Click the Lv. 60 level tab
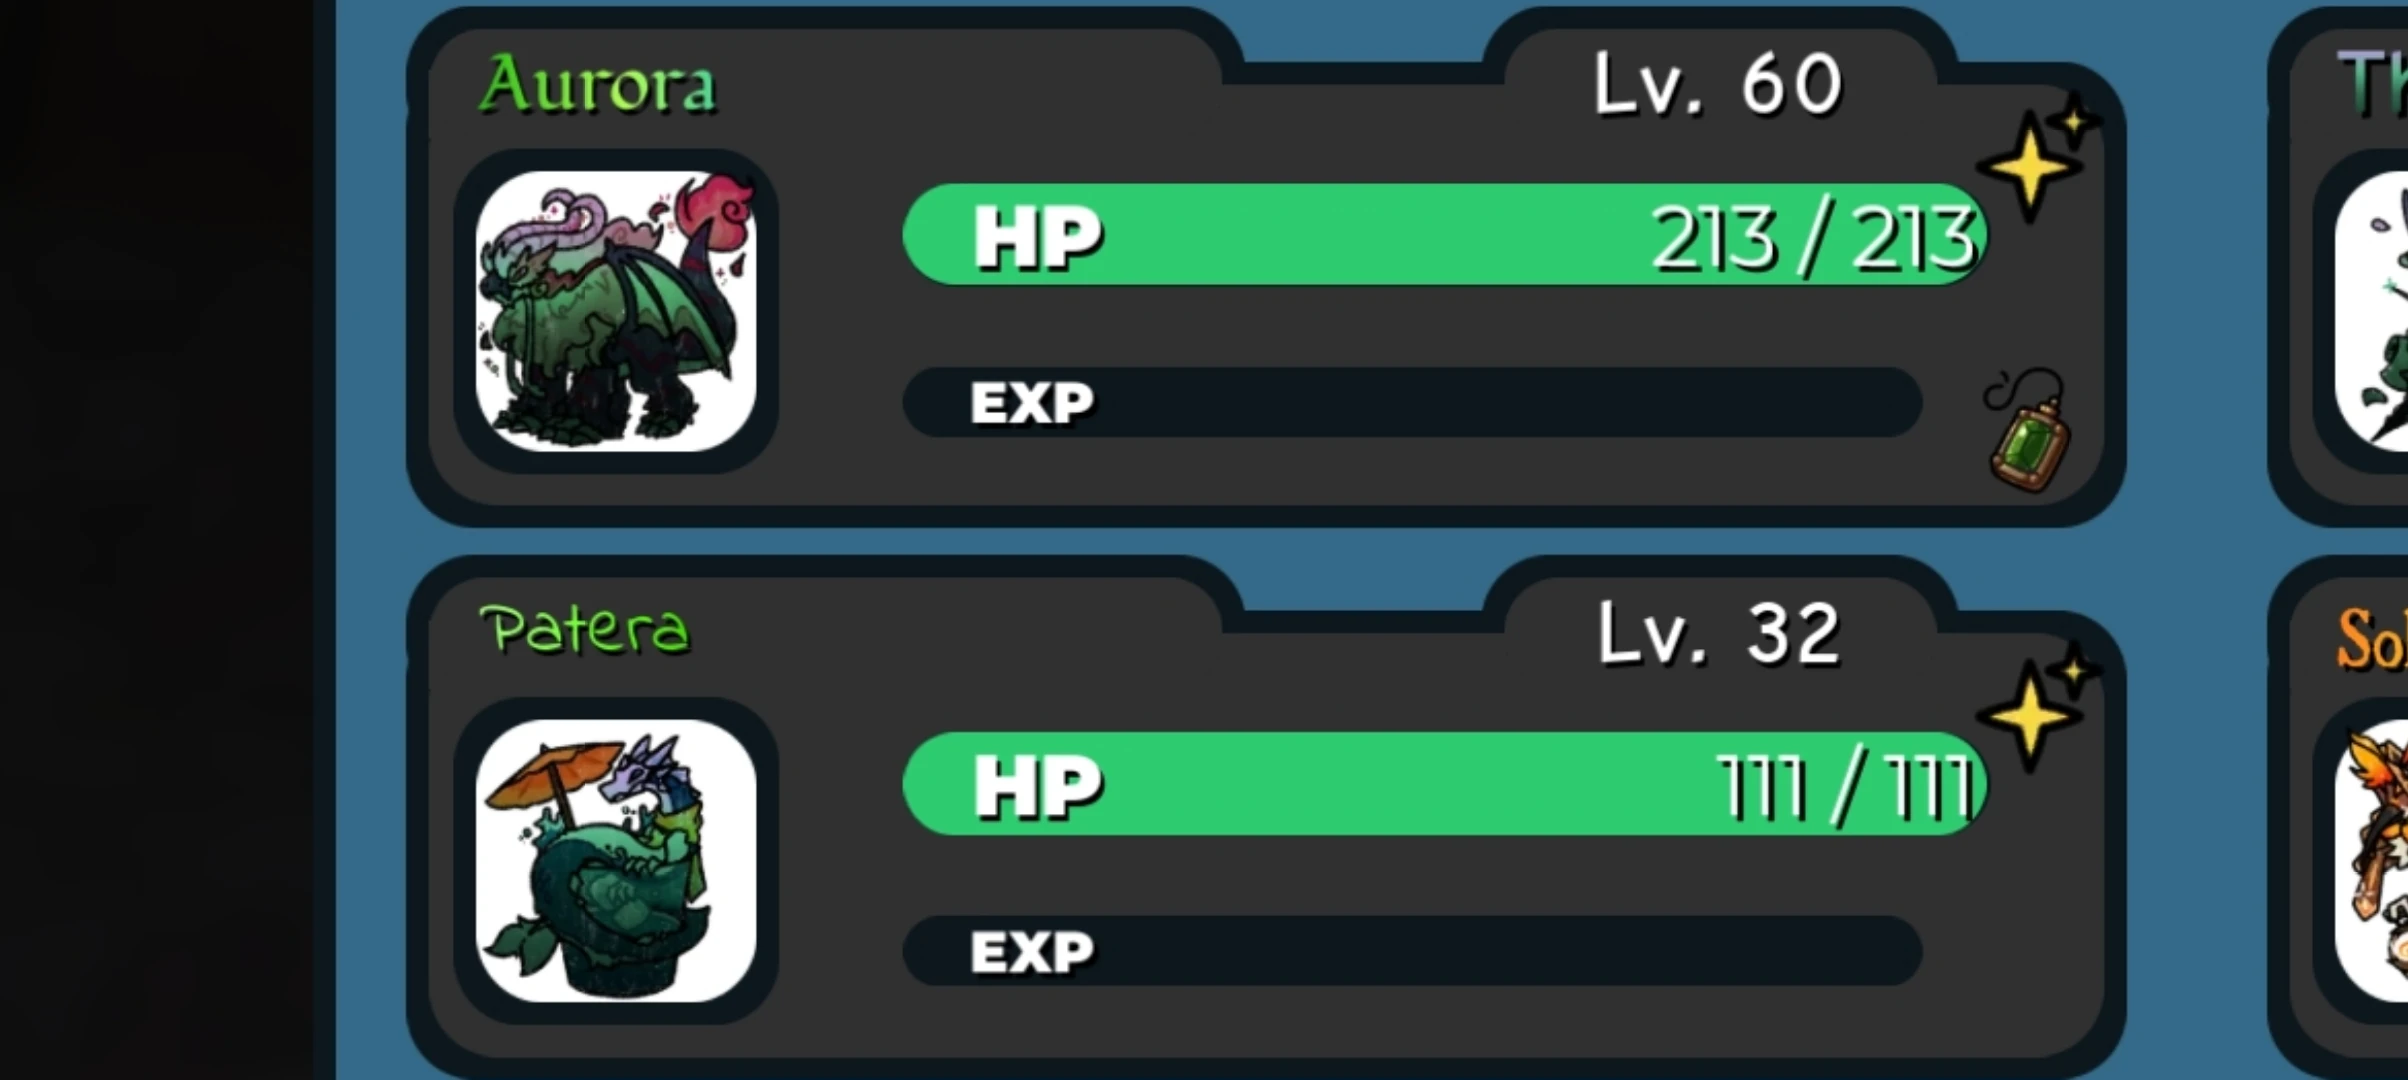The image size is (2408, 1080). 1718,85
